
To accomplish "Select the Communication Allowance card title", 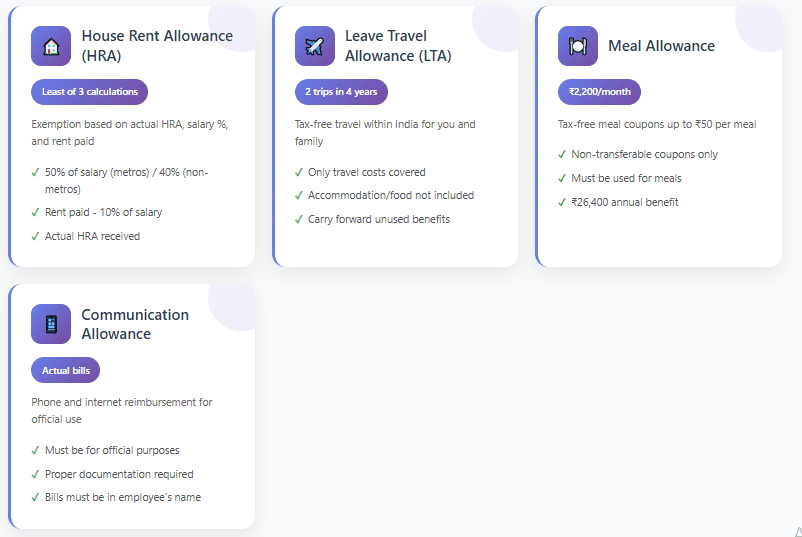I will 135,324.
